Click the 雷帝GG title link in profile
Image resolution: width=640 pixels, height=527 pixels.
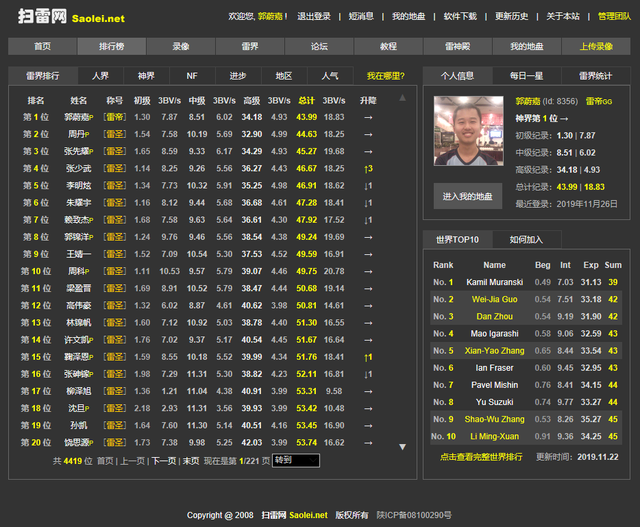point(599,101)
